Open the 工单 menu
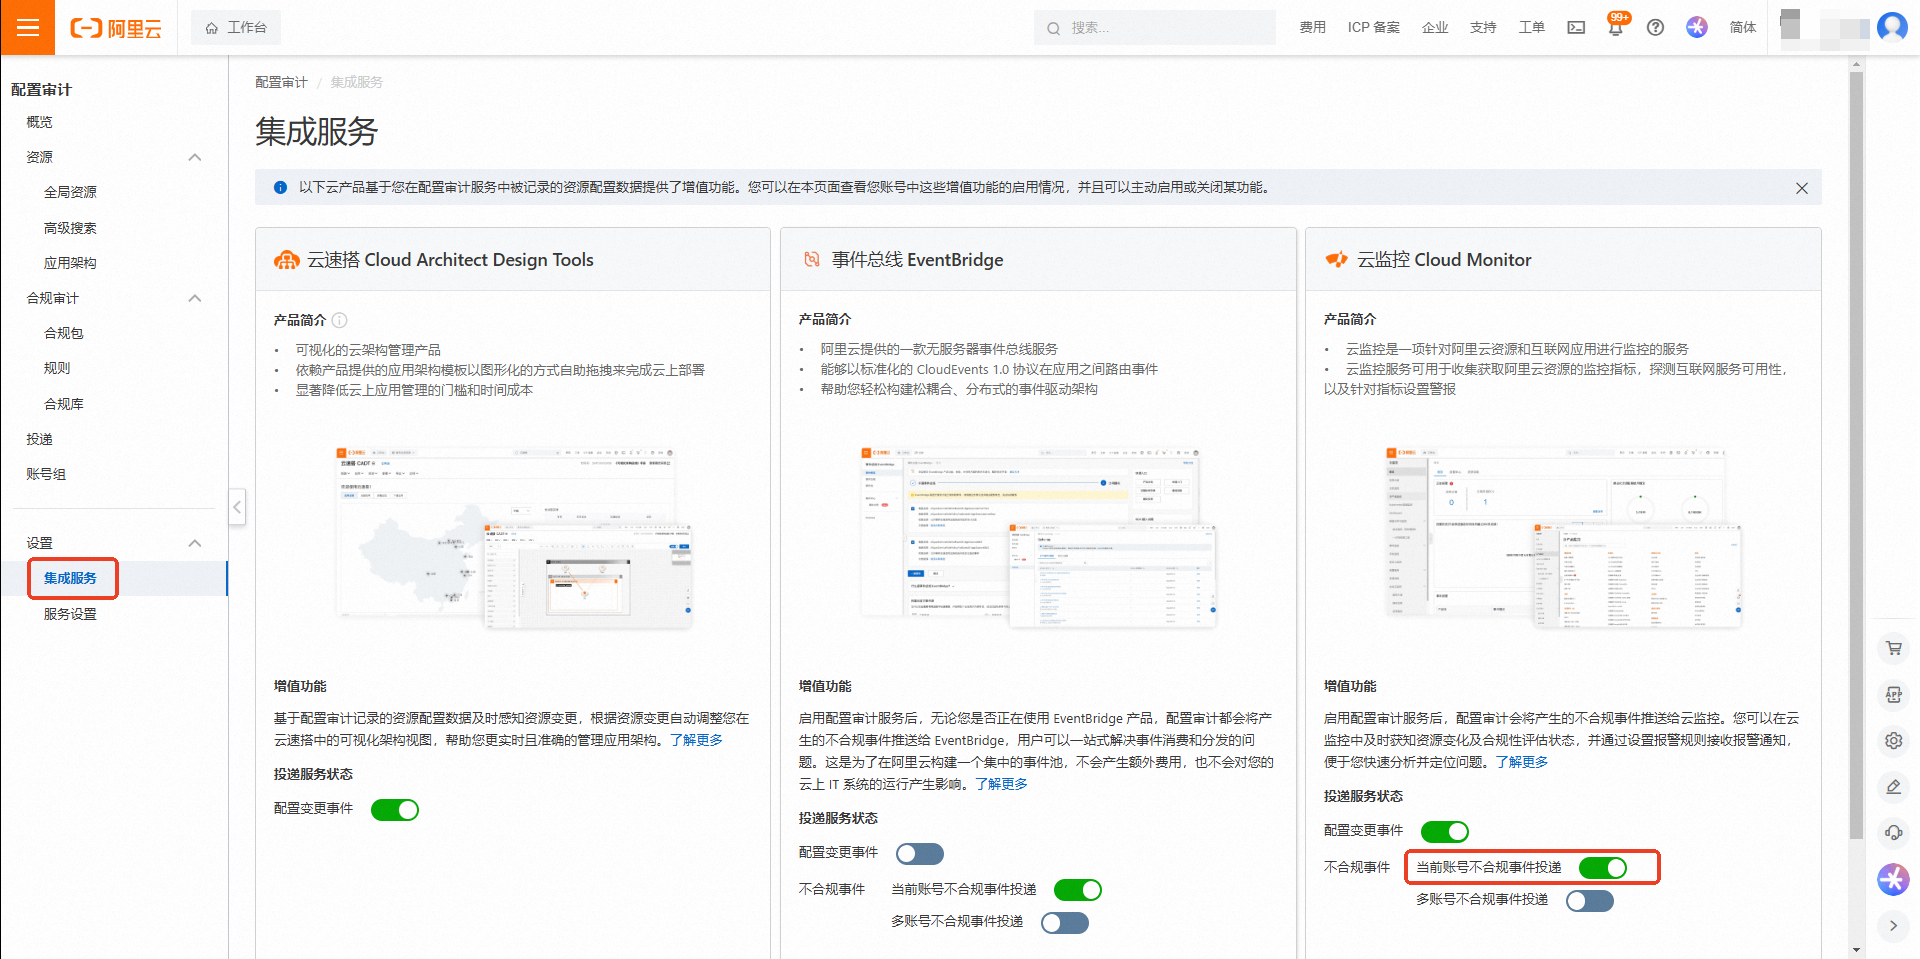 pyautogui.click(x=1531, y=28)
